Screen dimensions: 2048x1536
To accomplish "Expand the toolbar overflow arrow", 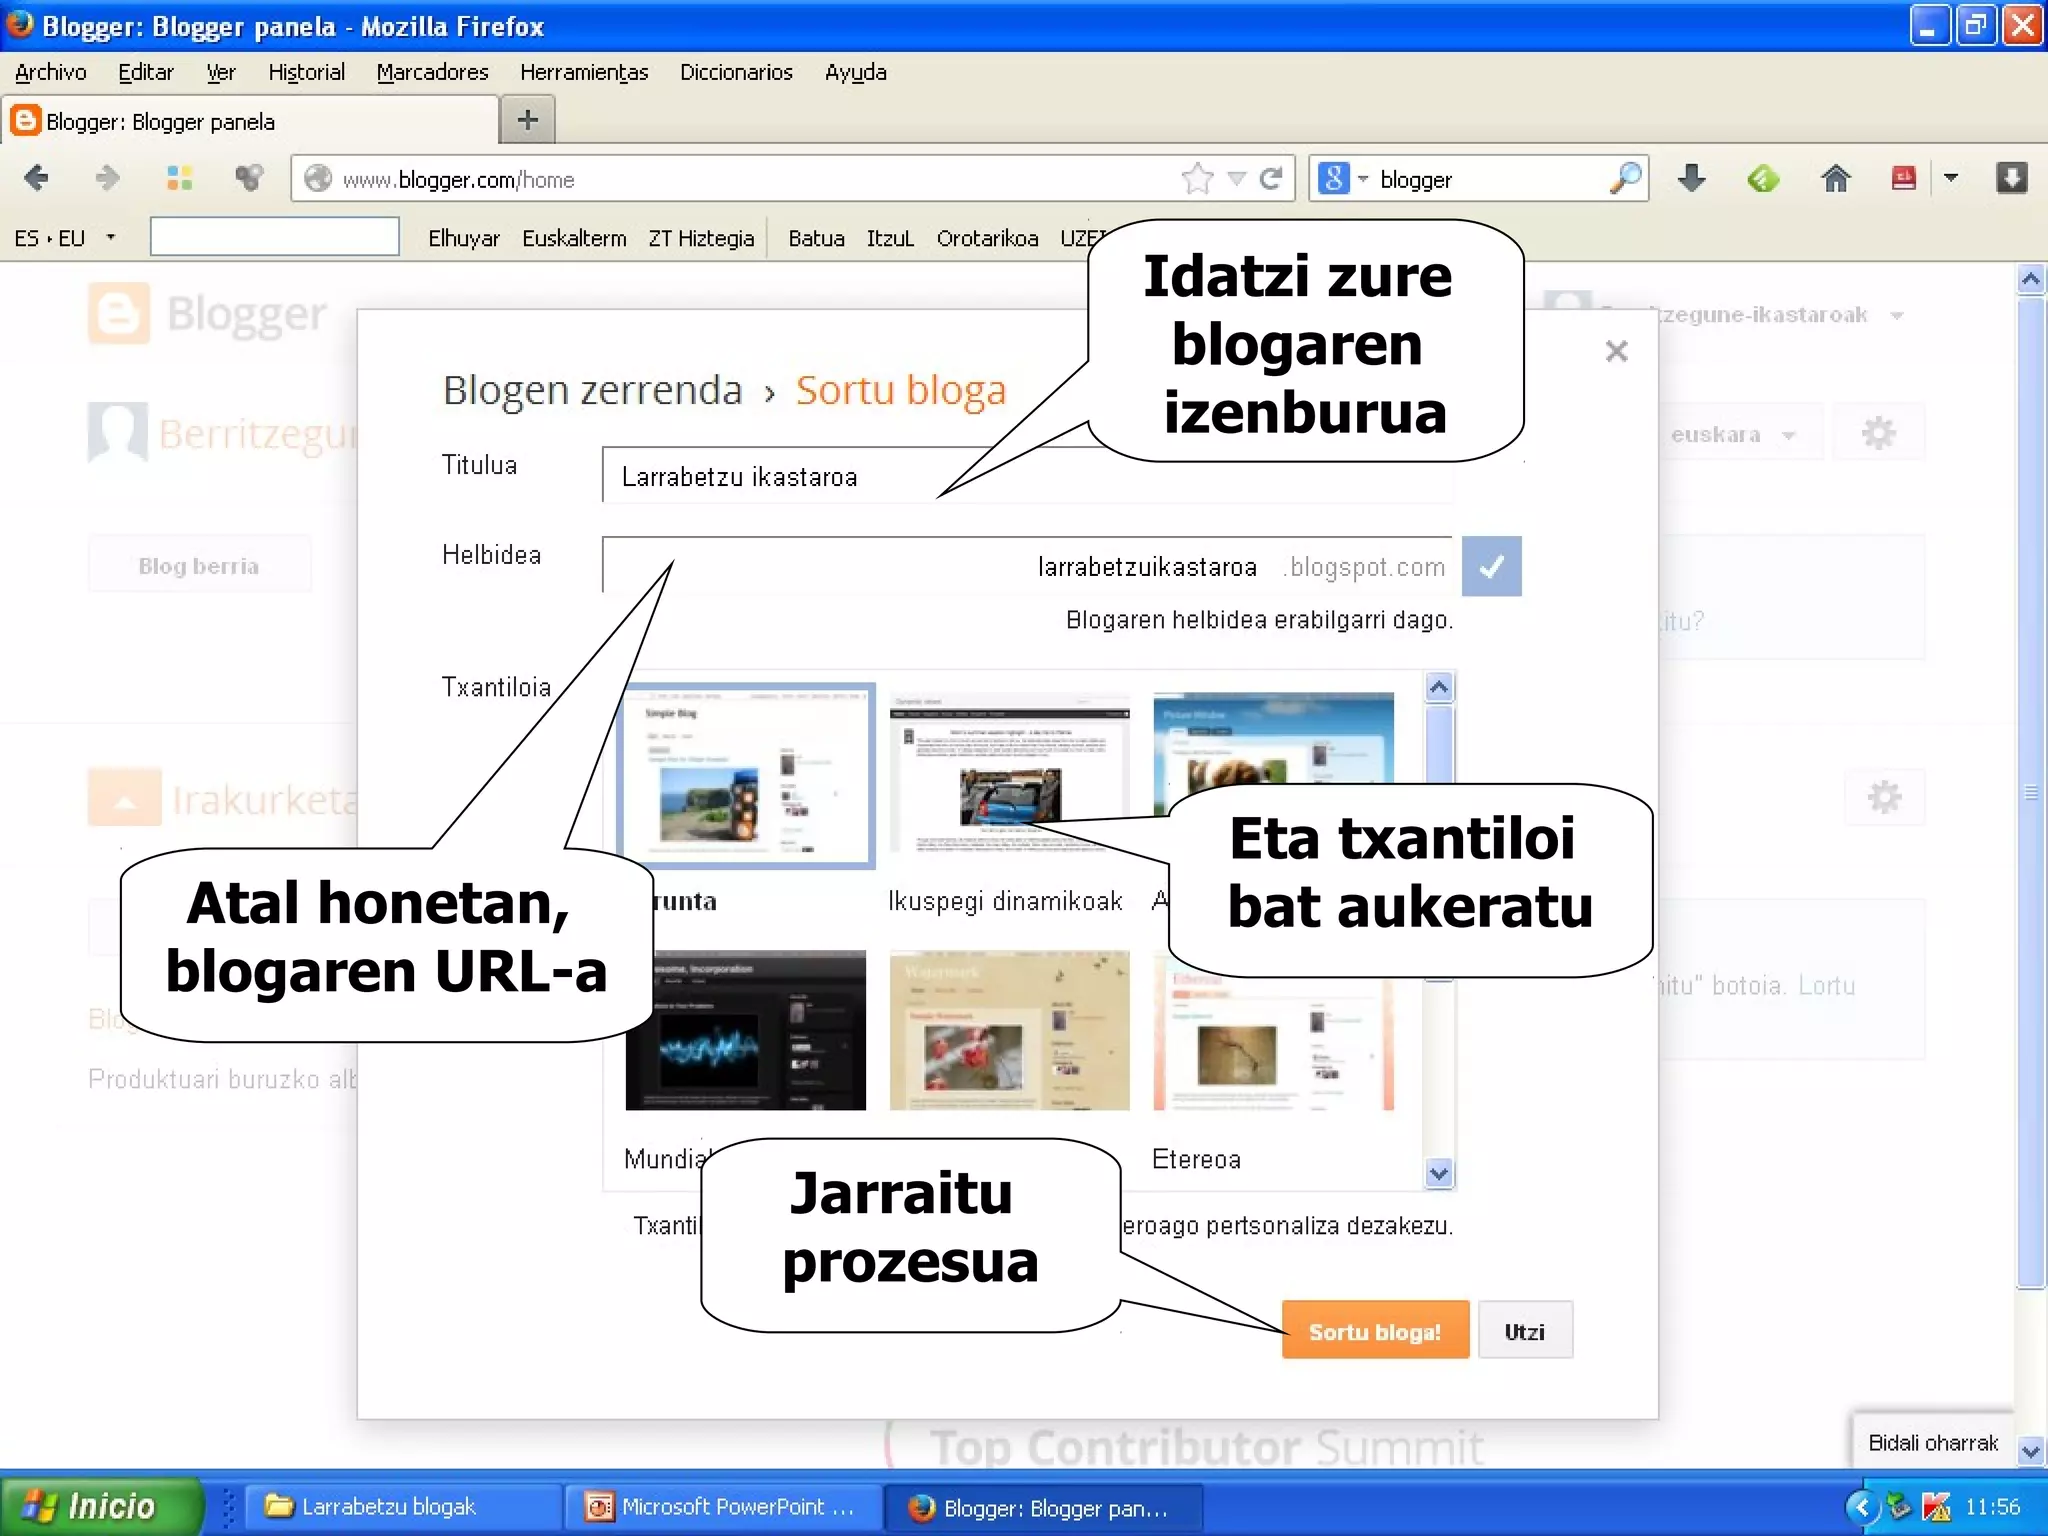I will click(1950, 178).
